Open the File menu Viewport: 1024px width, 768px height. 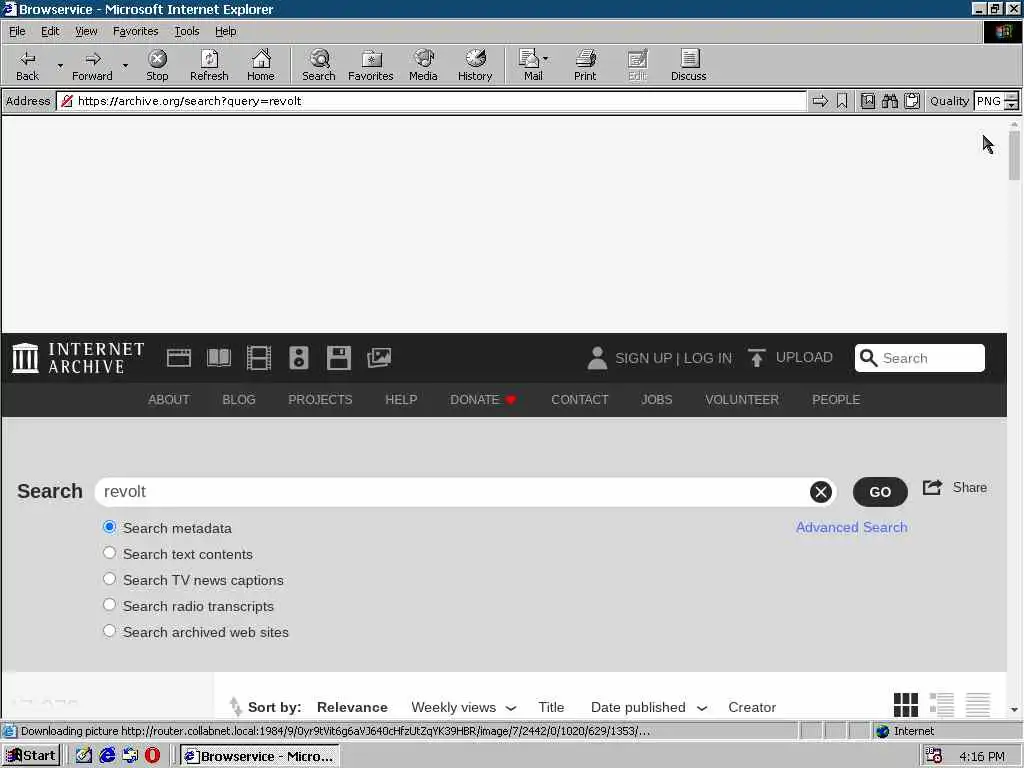point(17,31)
